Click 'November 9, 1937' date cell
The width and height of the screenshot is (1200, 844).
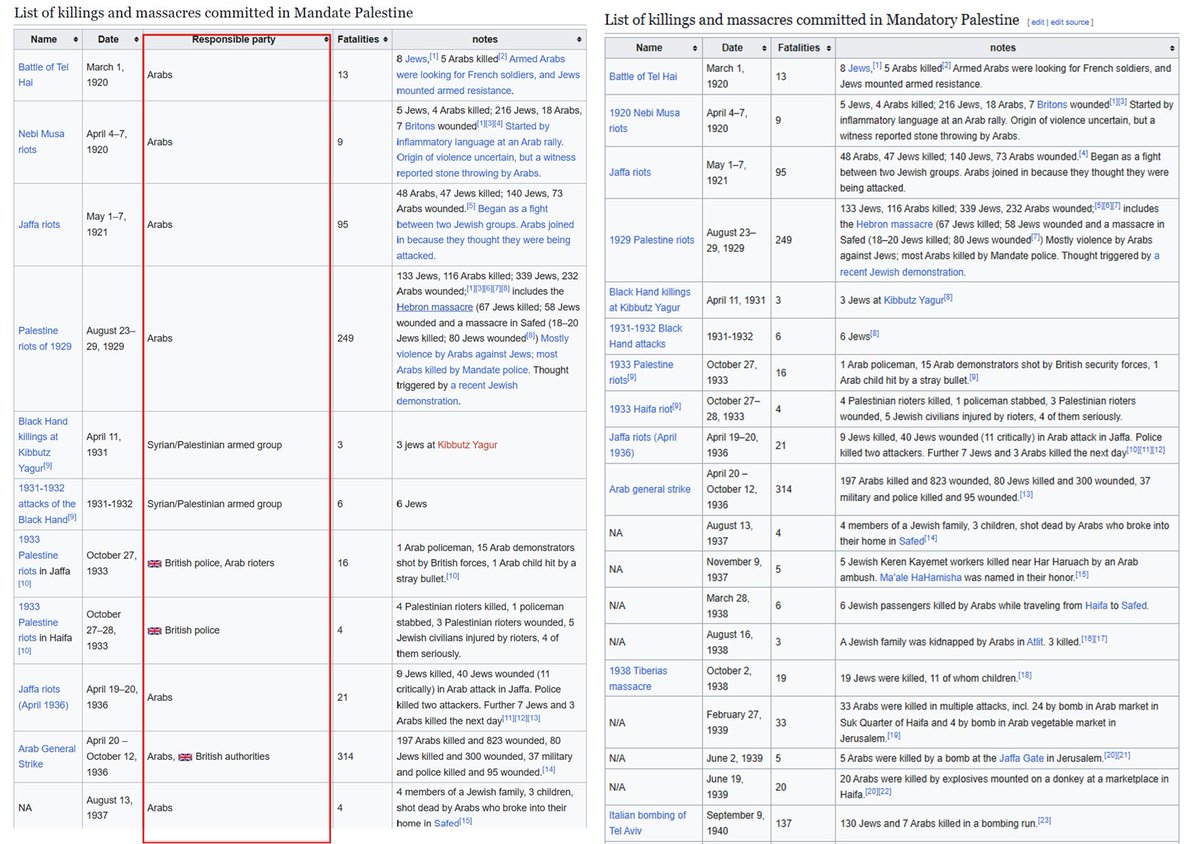pos(737,569)
